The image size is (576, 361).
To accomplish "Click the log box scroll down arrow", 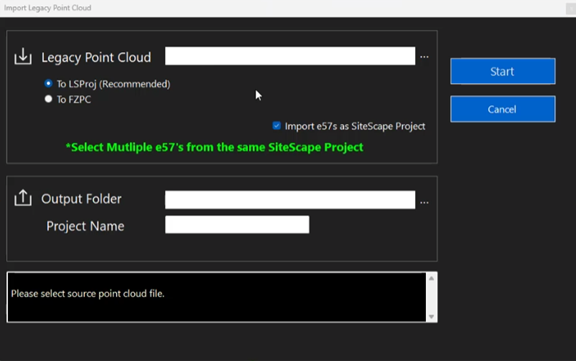I will [431, 317].
